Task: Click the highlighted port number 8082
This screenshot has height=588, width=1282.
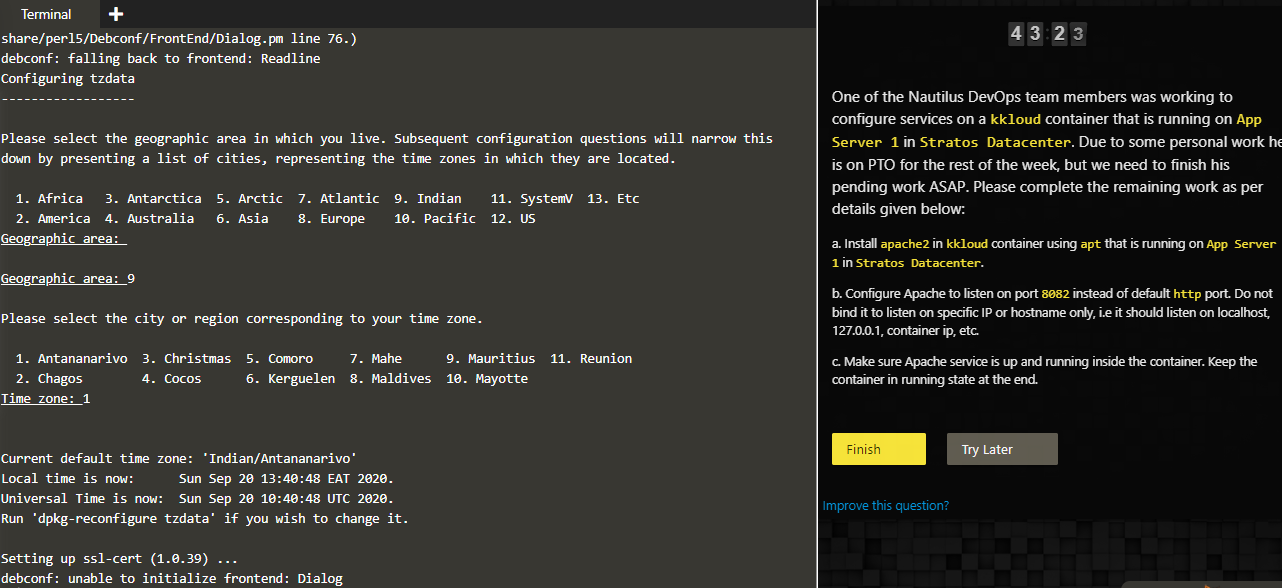Action: coord(1055,294)
